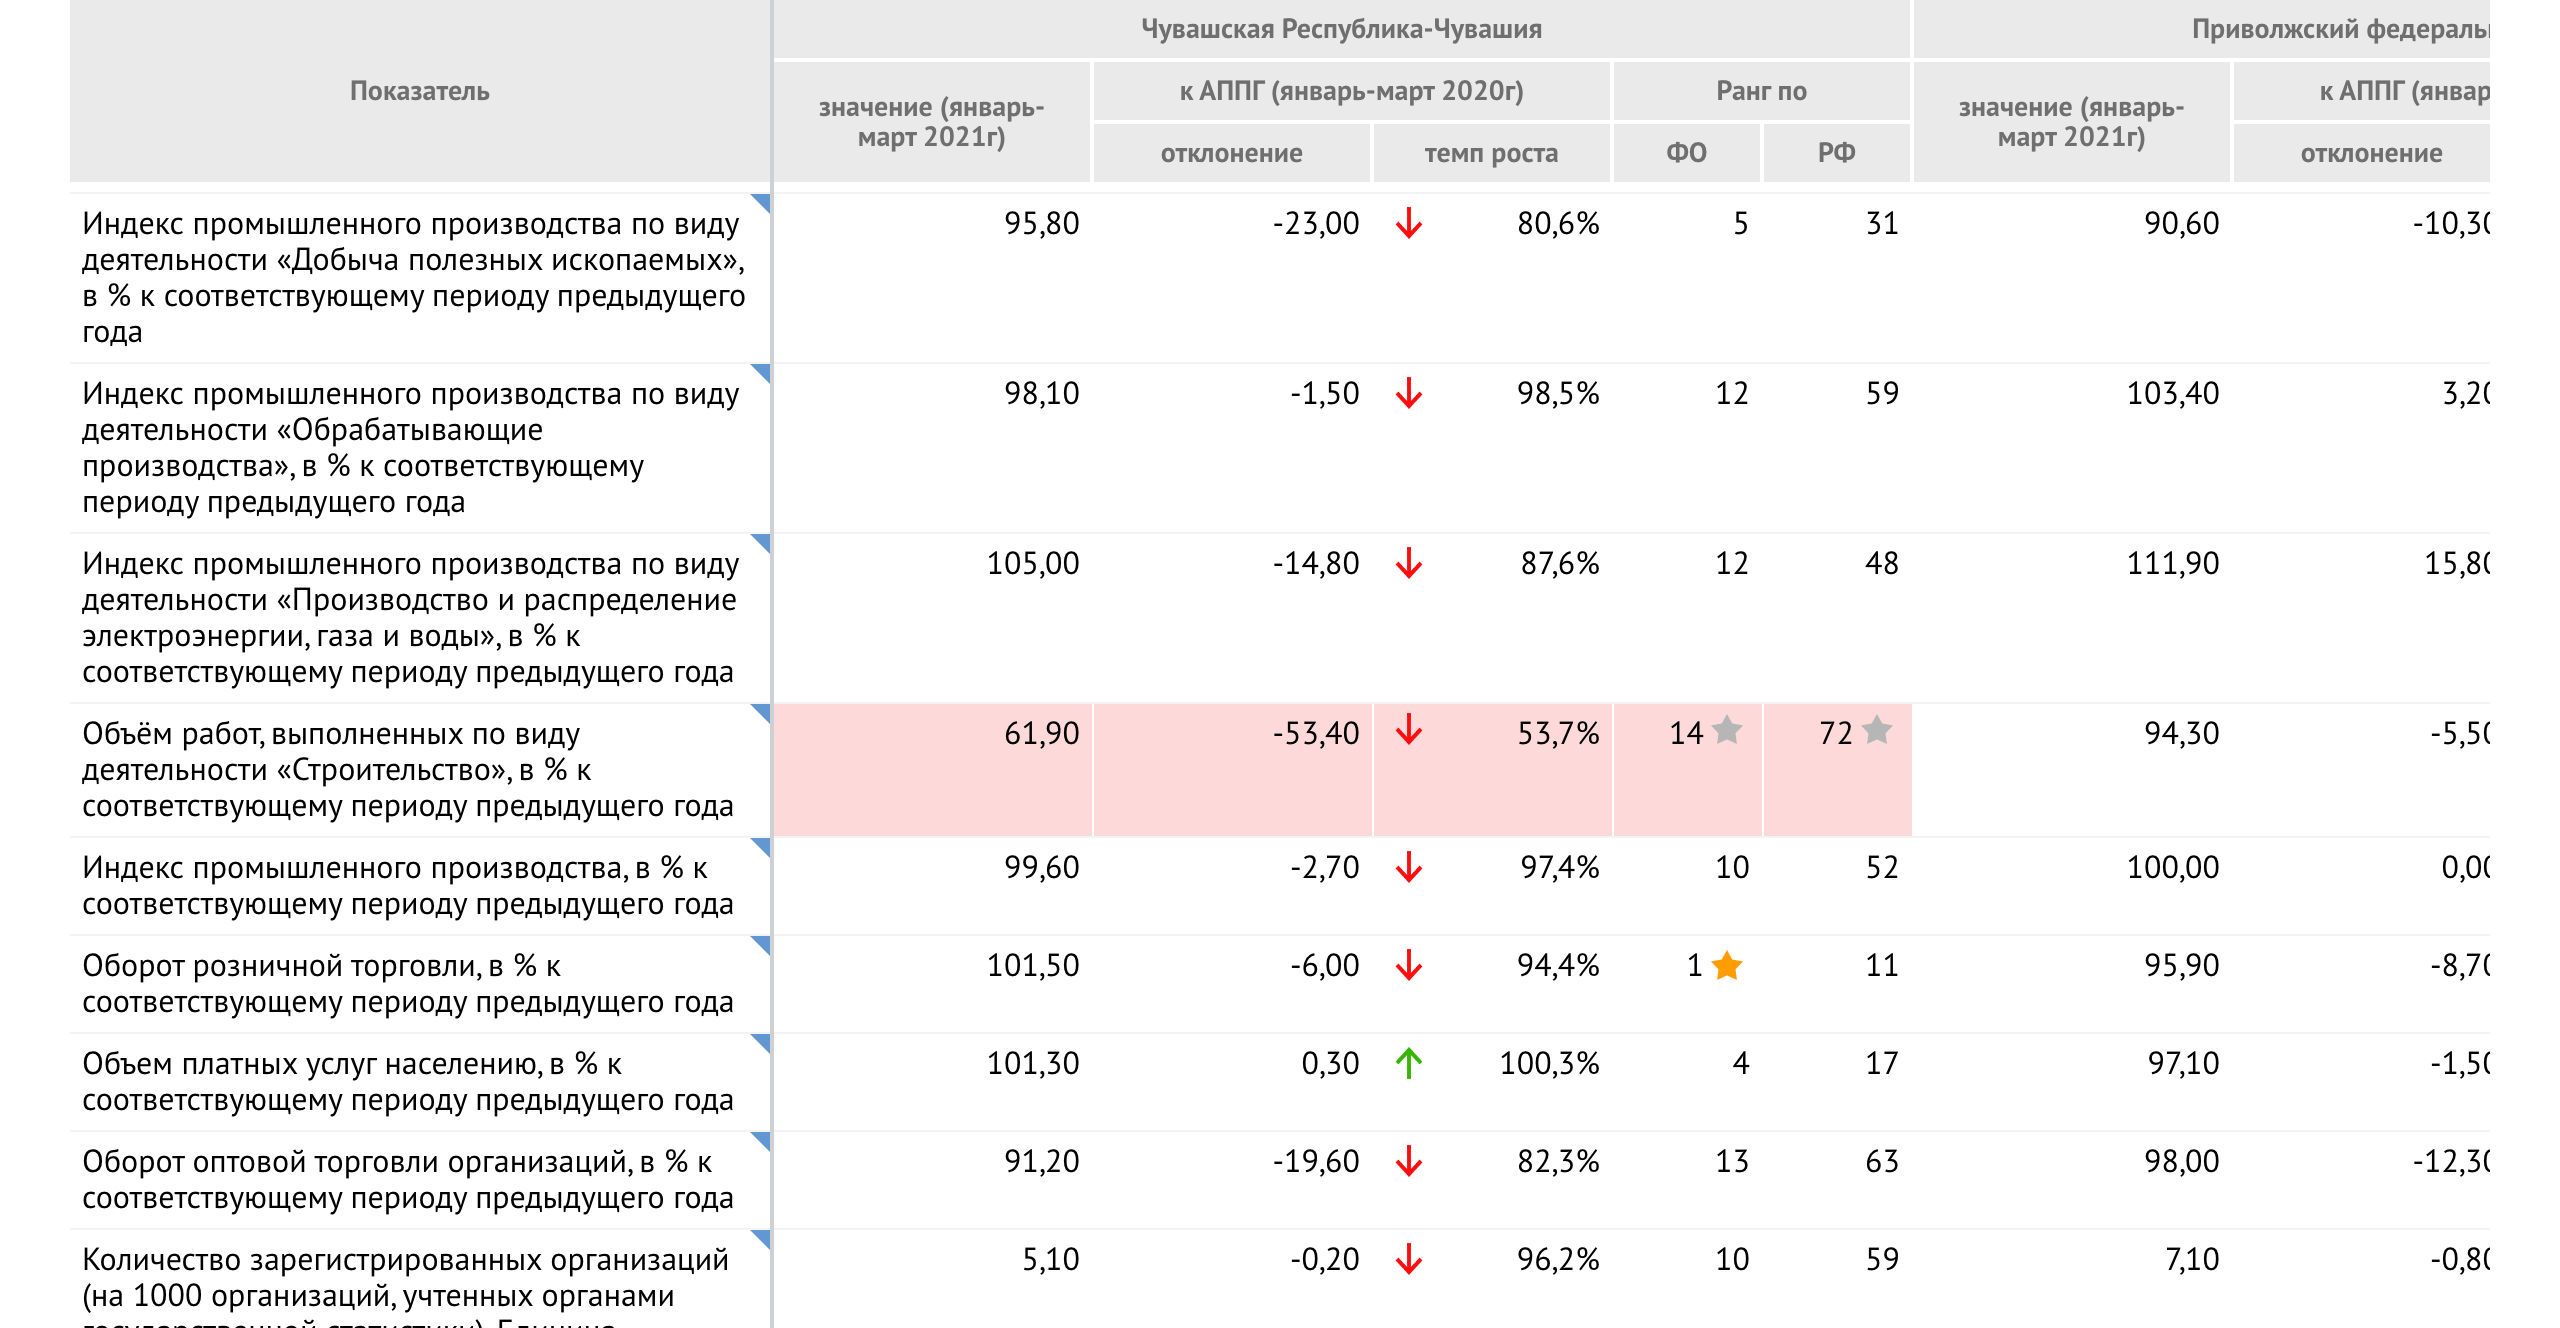
Task: Click Приволжский value 94,30 cell
Action: click(2072, 769)
